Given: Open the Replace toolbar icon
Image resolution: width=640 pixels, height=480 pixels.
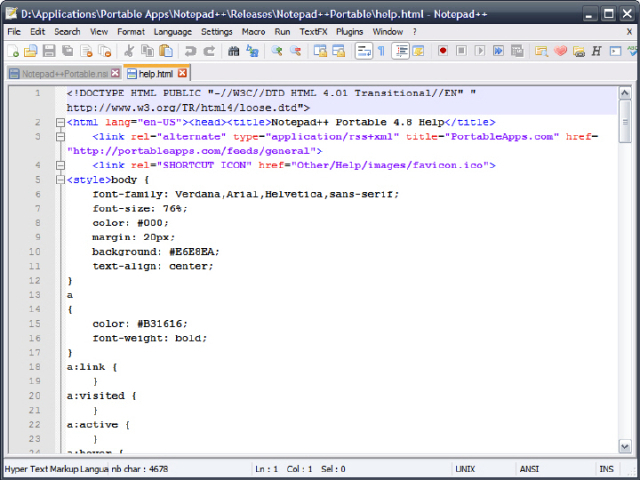Looking at the screenshot, I should pyautogui.click(x=252, y=51).
